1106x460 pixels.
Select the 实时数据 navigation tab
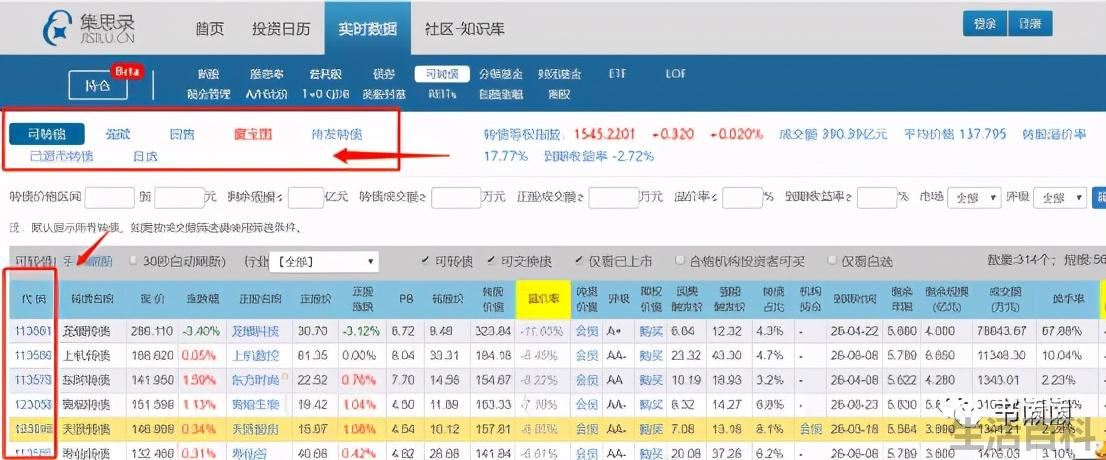367,29
